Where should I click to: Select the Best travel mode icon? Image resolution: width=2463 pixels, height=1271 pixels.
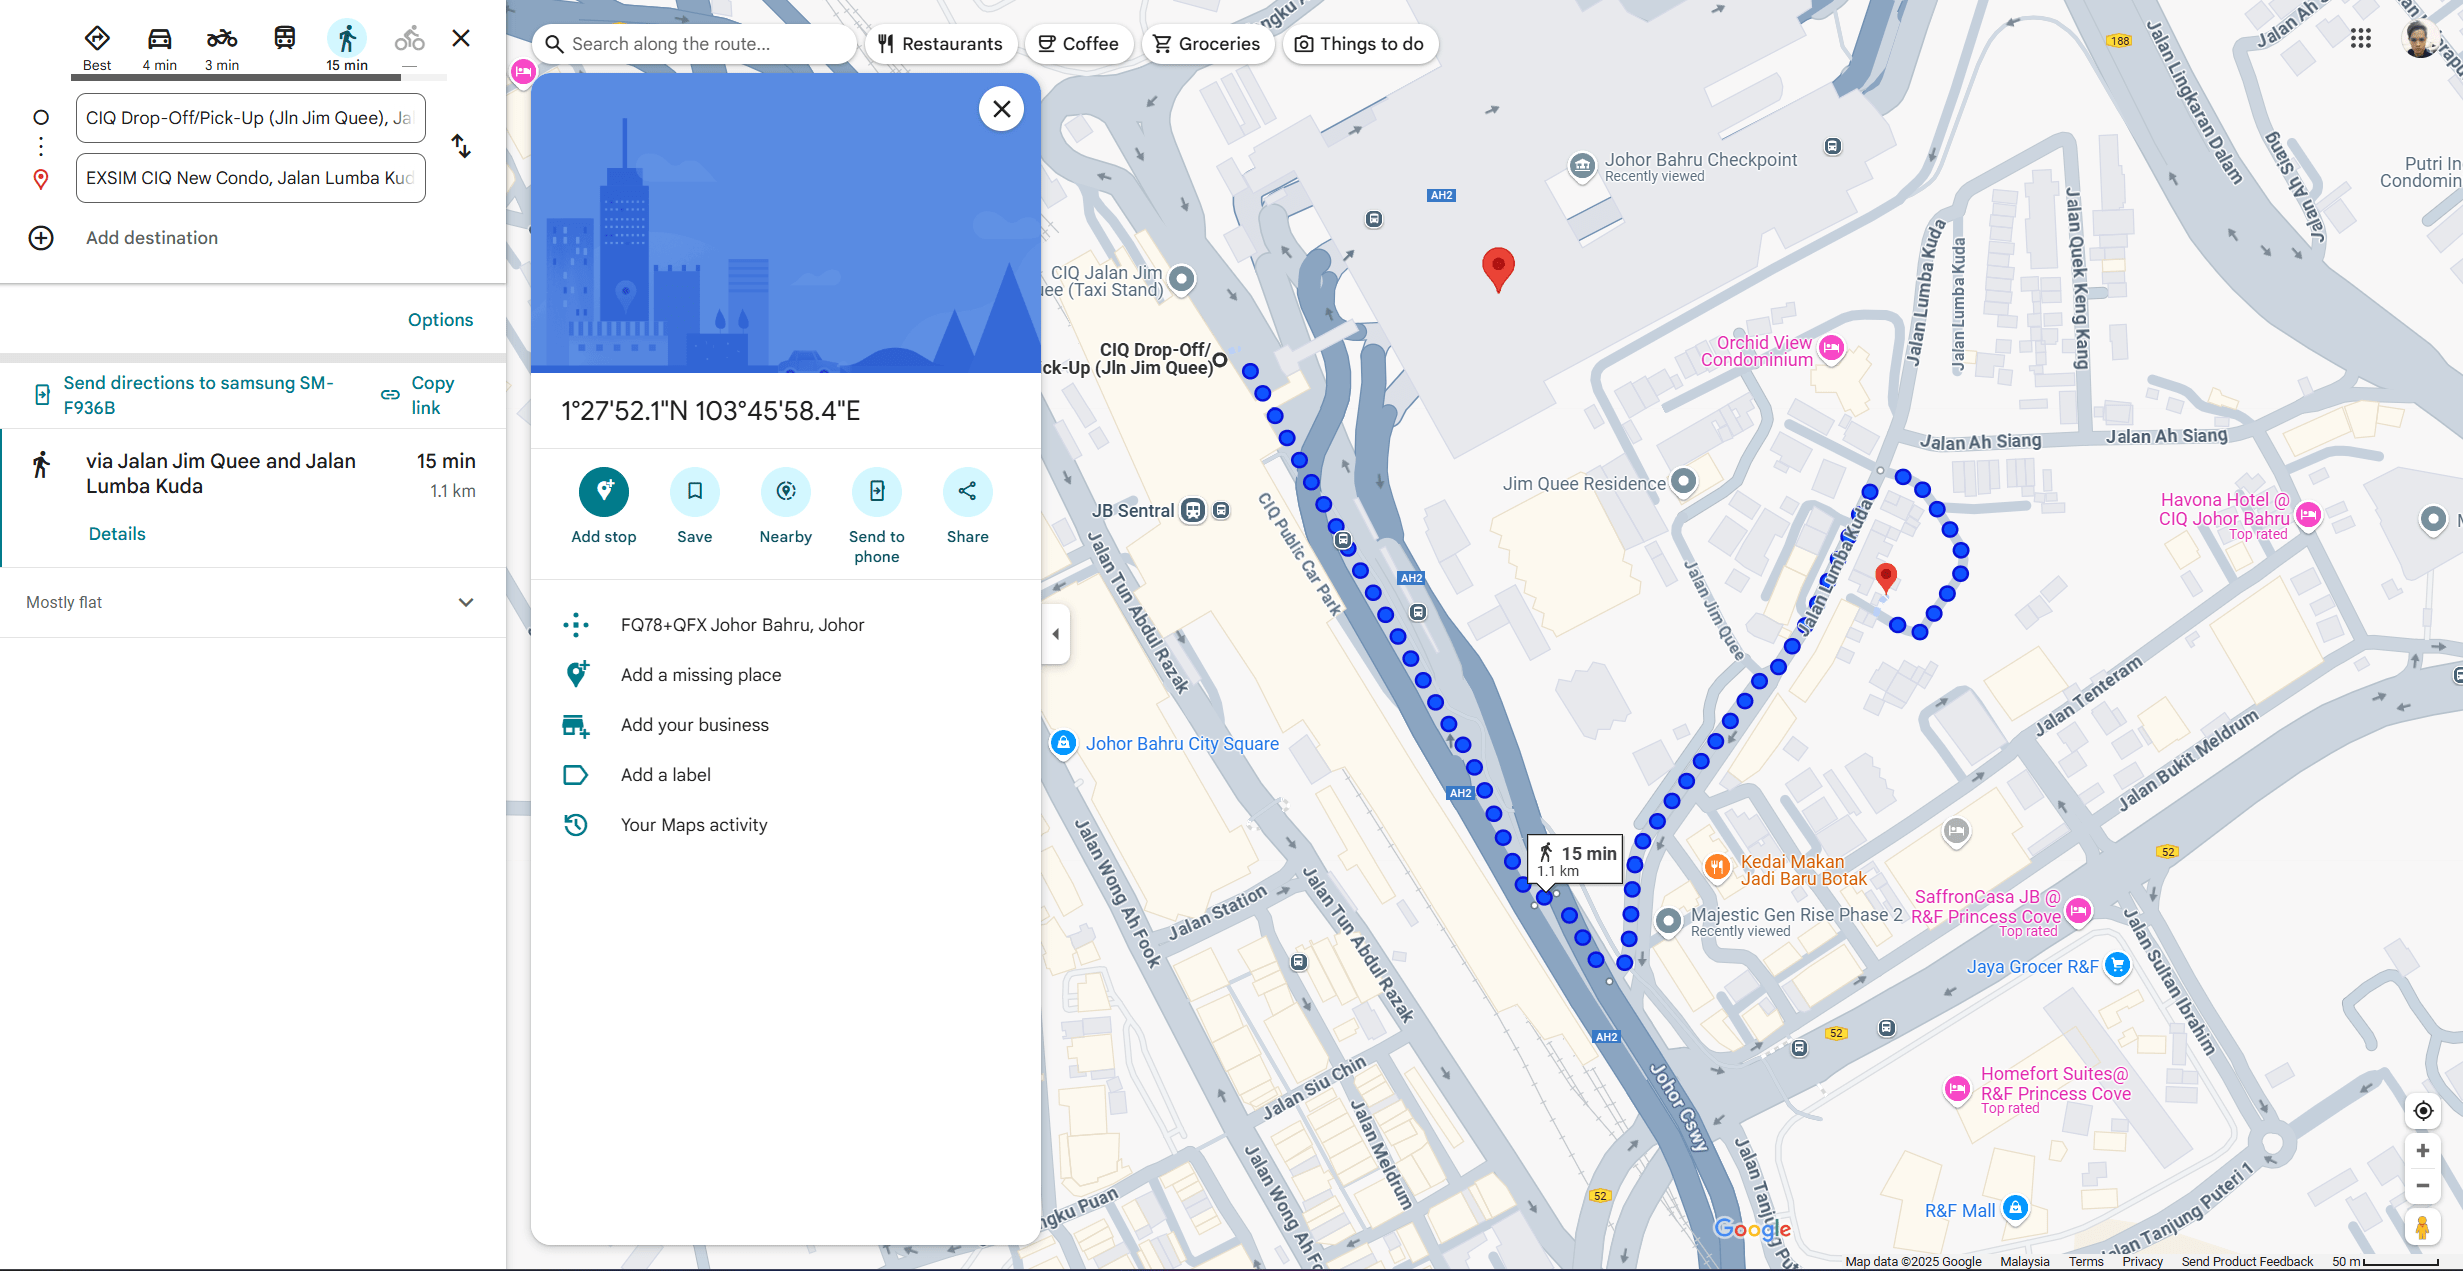pos(97,39)
